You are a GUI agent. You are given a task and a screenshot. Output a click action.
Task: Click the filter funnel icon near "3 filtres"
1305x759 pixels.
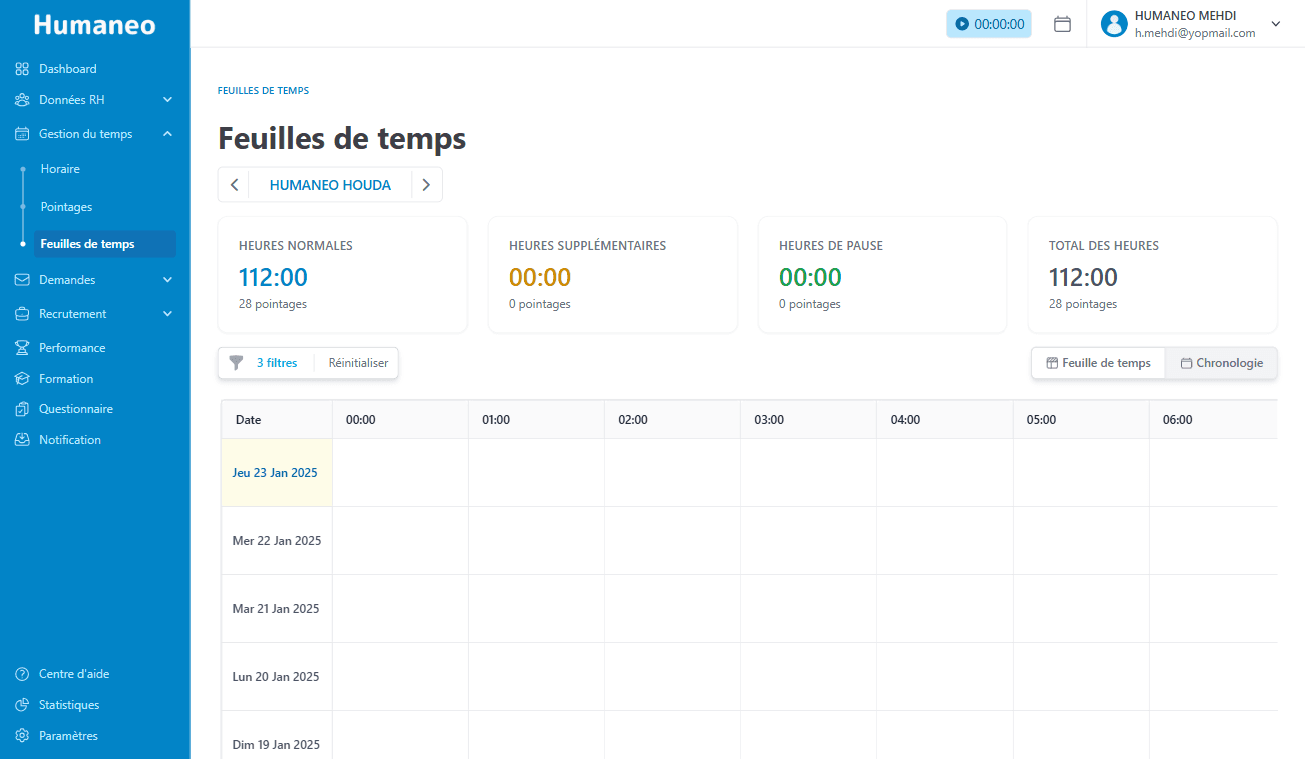(x=236, y=363)
